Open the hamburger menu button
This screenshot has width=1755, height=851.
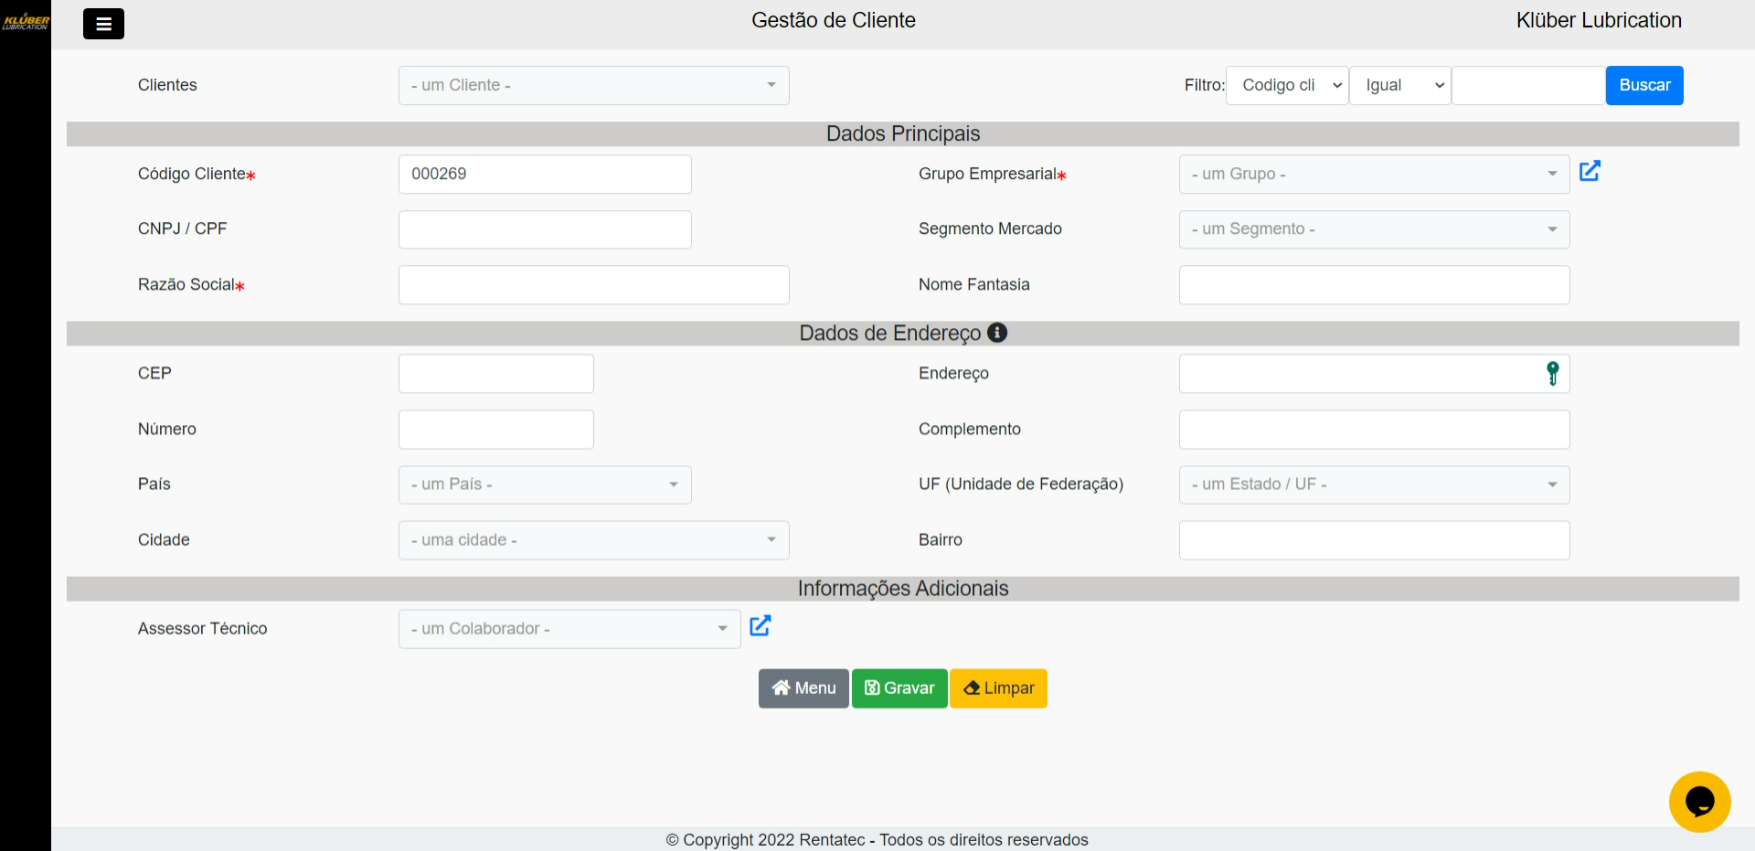(103, 24)
